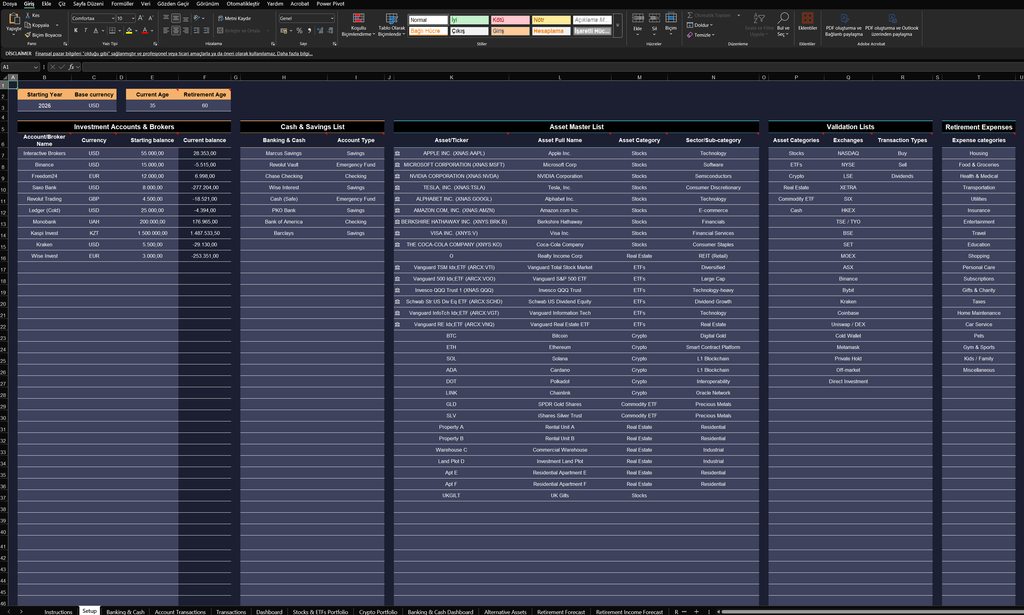Viewport: 1024px width, 615px height.
Task: Click the Biçim format cells icon
Action: pos(671,18)
